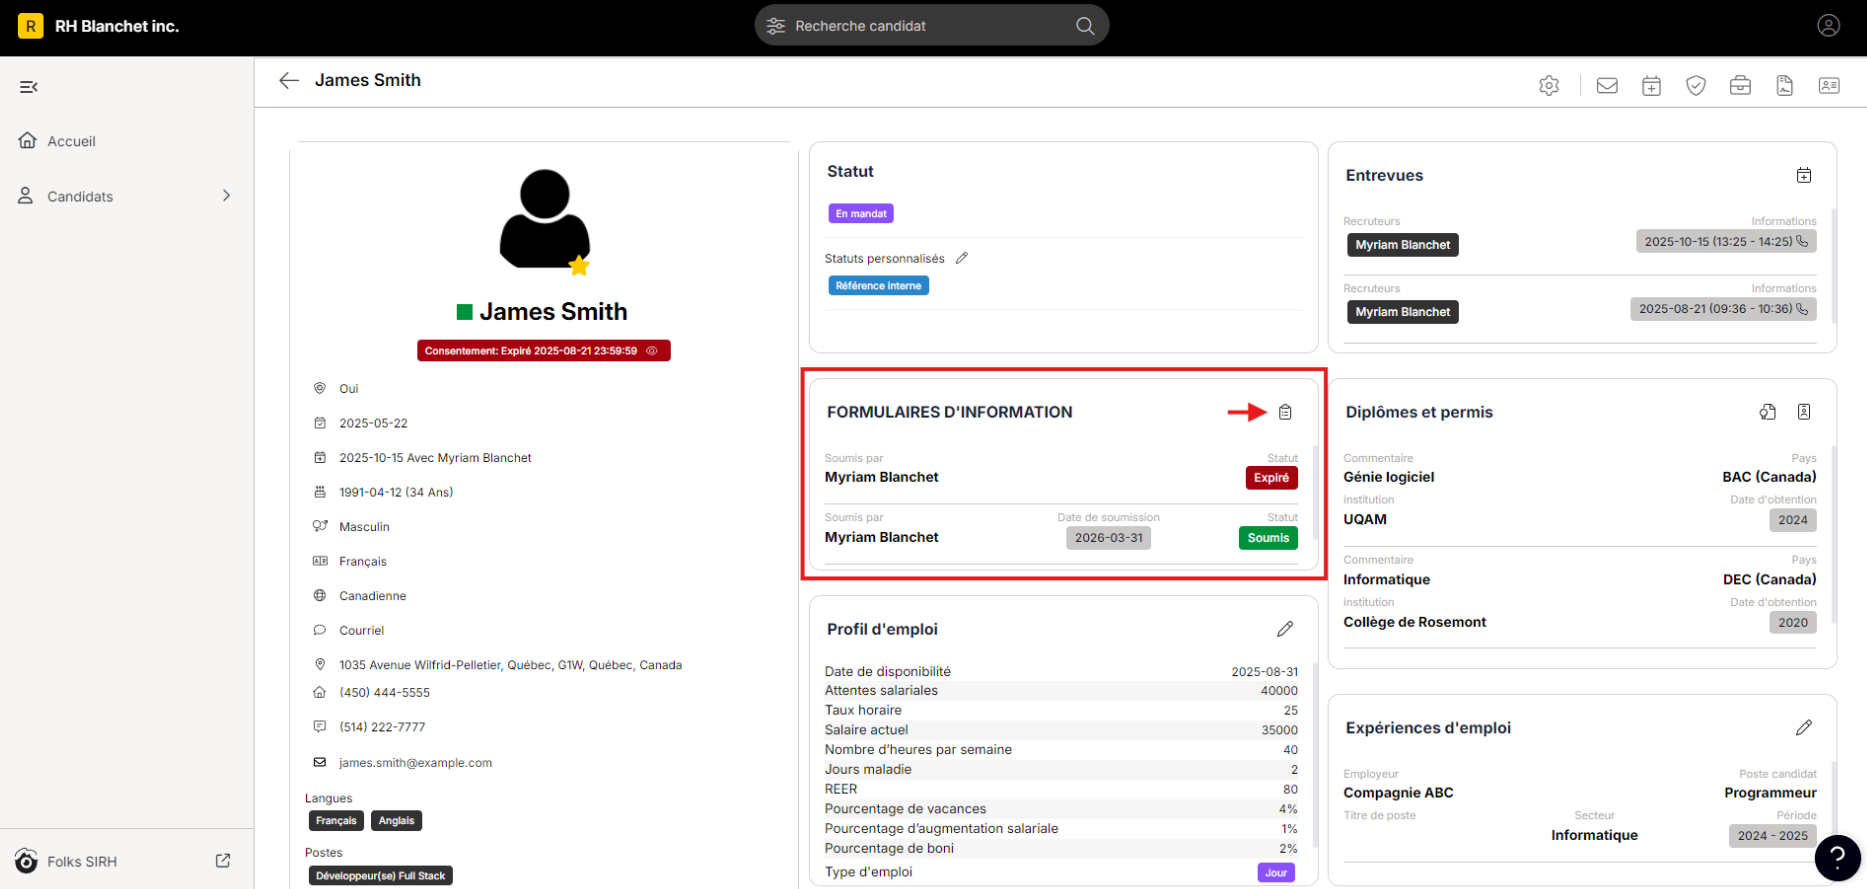This screenshot has width=1867, height=889.
Task: Edit Statuts personnalisés with the pencil icon
Action: 962,258
